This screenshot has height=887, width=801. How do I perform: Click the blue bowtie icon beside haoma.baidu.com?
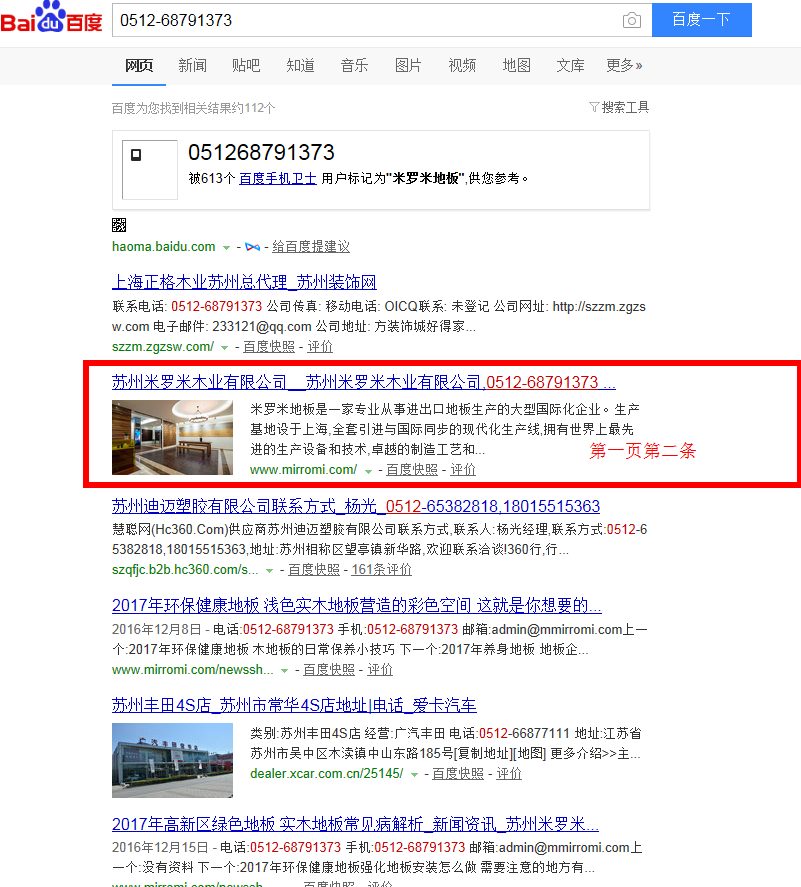coord(253,246)
